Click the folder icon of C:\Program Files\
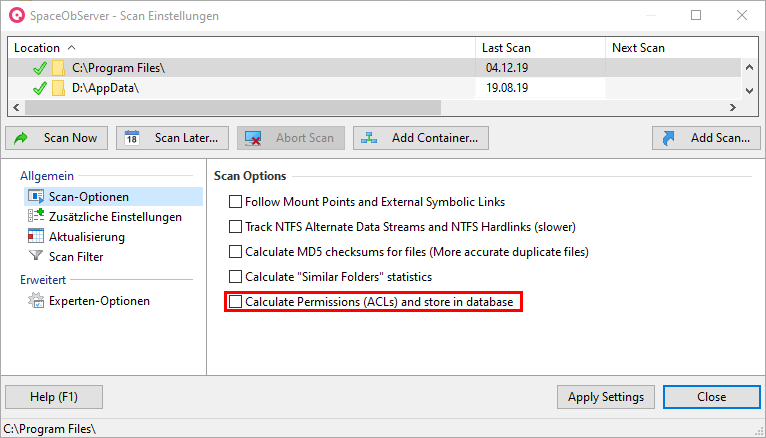Viewport: 766px width, 438px height. (x=59, y=68)
